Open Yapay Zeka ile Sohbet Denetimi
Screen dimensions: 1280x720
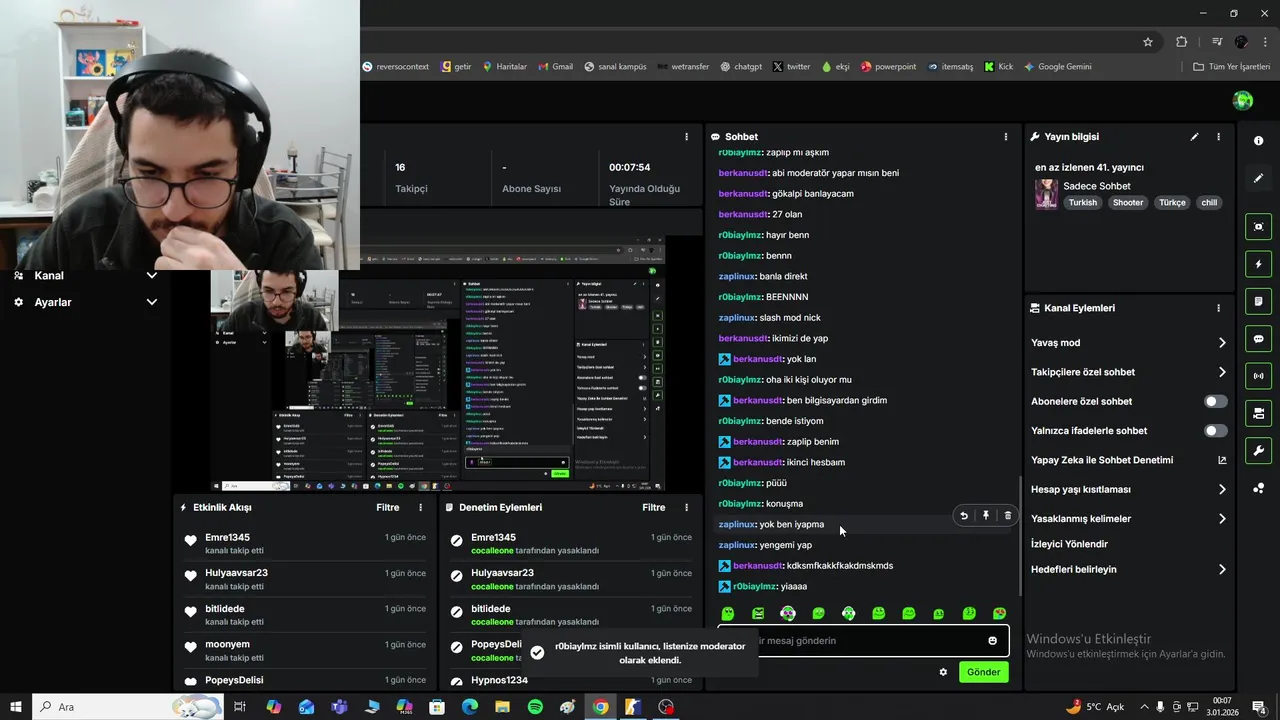pyautogui.click(x=1102, y=460)
